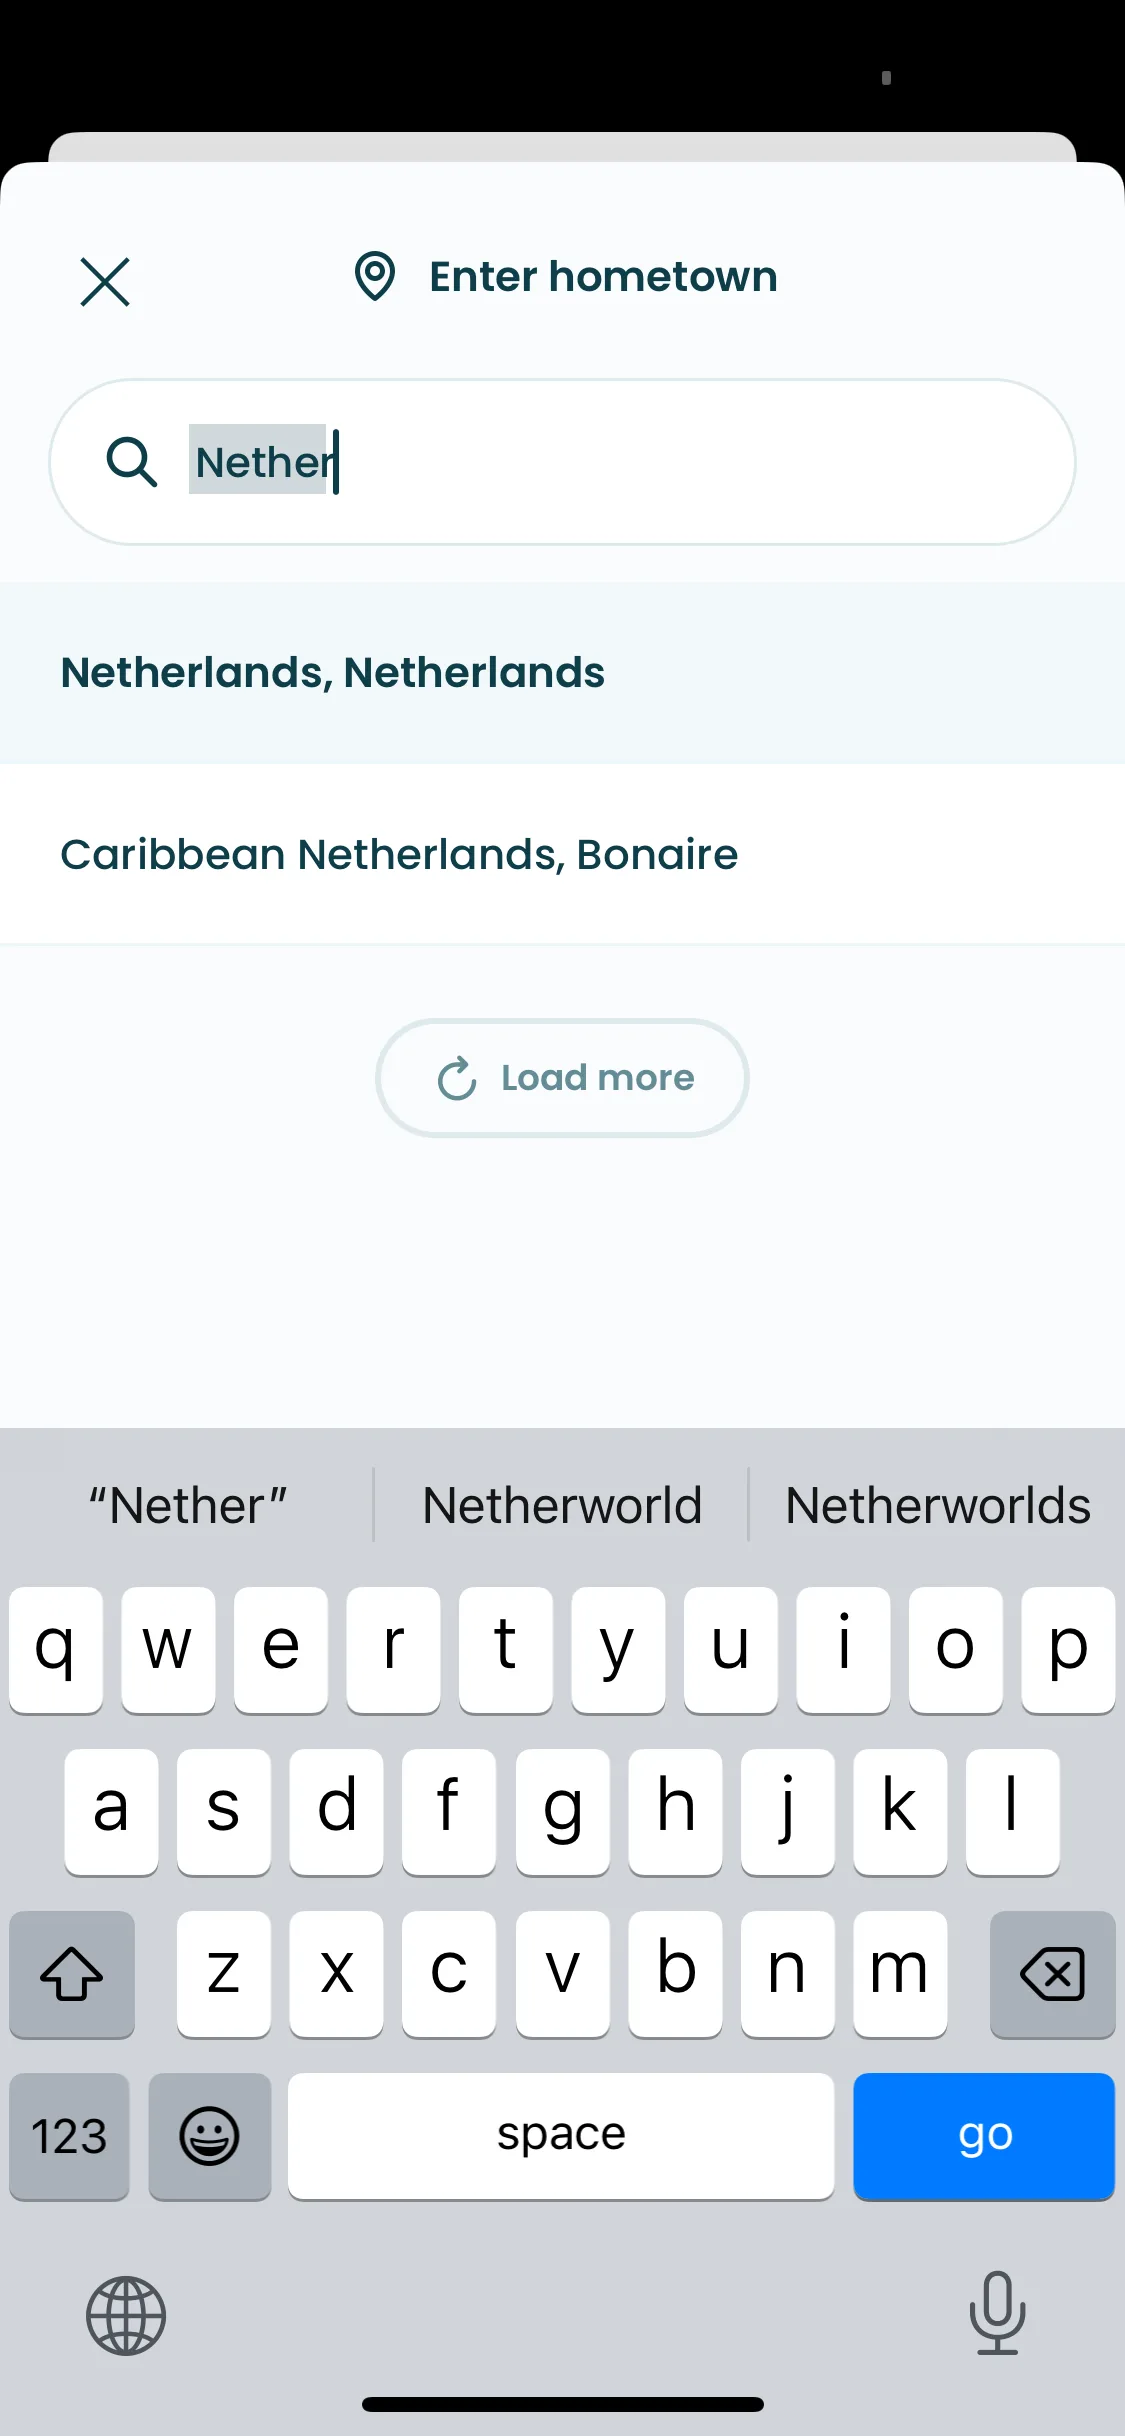Tap the letter l key
The height and width of the screenshot is (2436, 1125).
pos(1012,1811)
